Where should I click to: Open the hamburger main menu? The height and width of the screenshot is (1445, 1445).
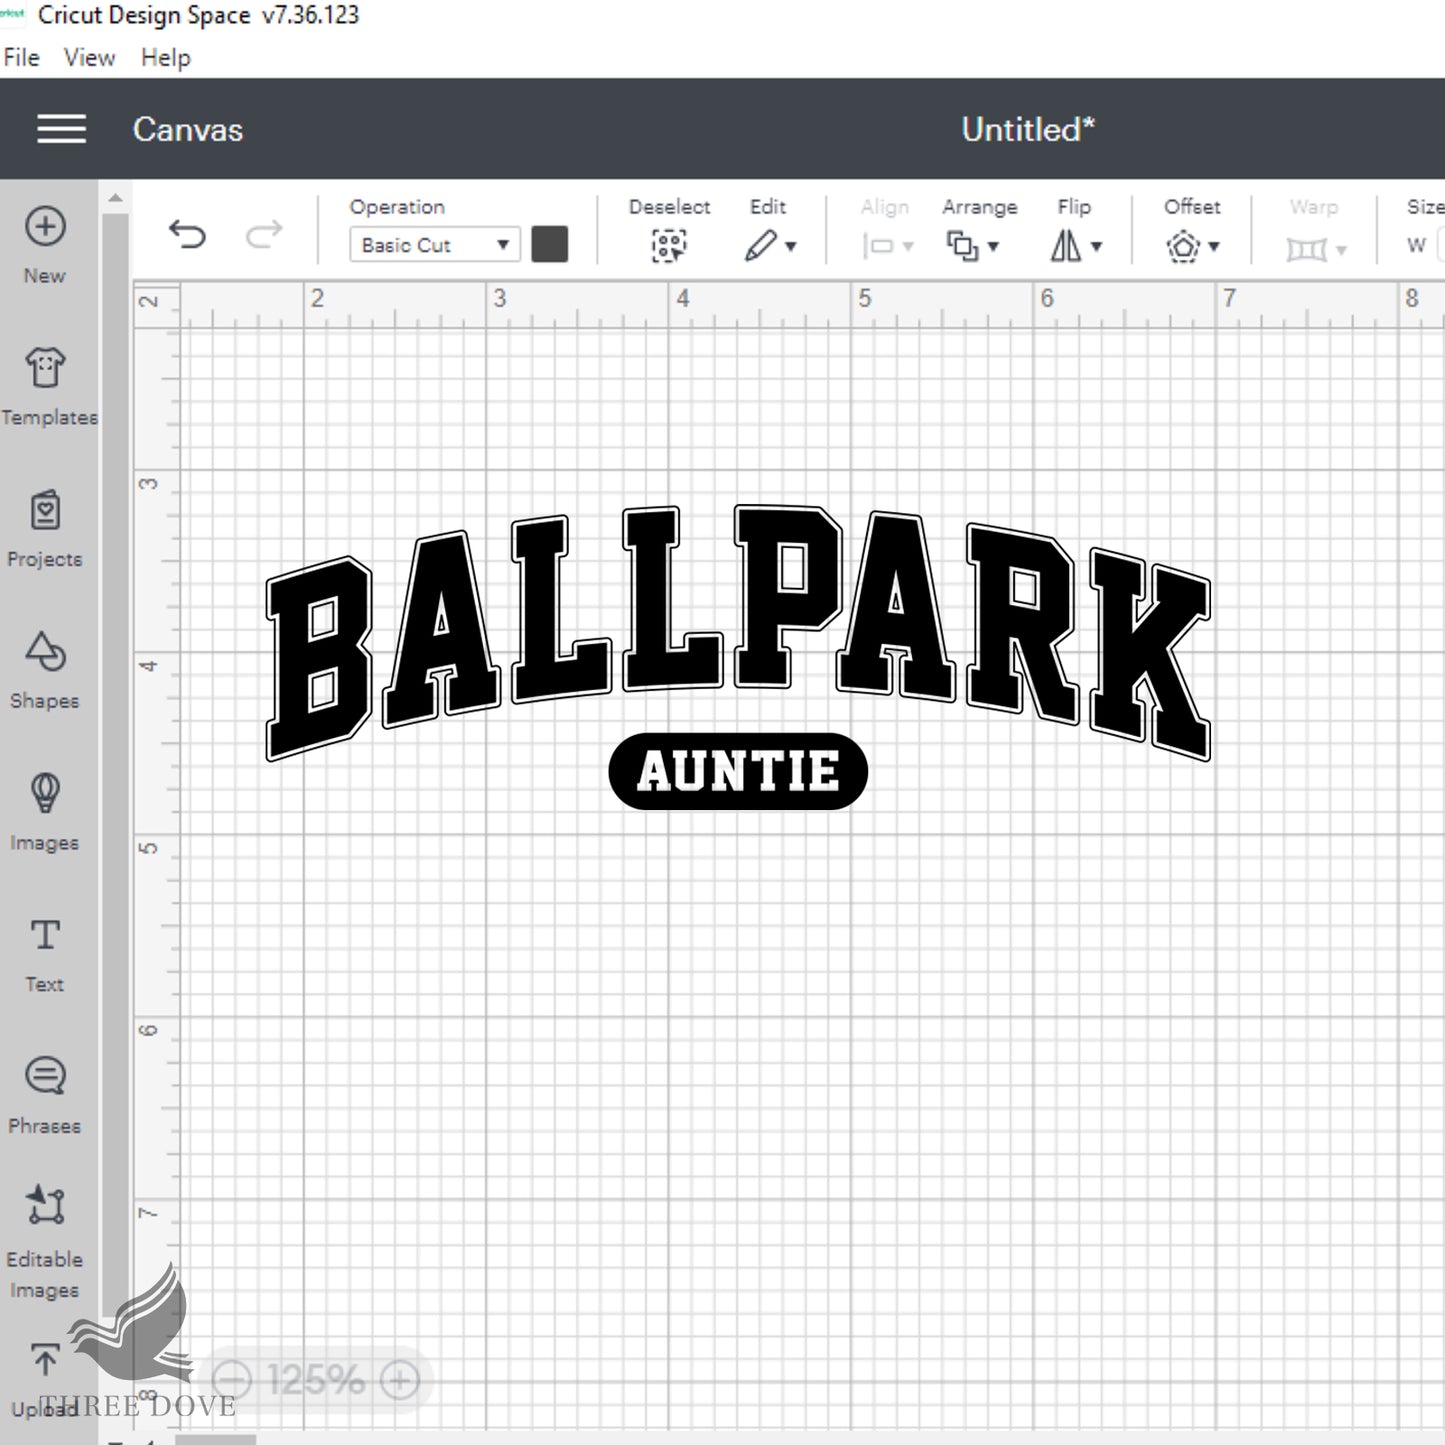(x=61, y=129)
